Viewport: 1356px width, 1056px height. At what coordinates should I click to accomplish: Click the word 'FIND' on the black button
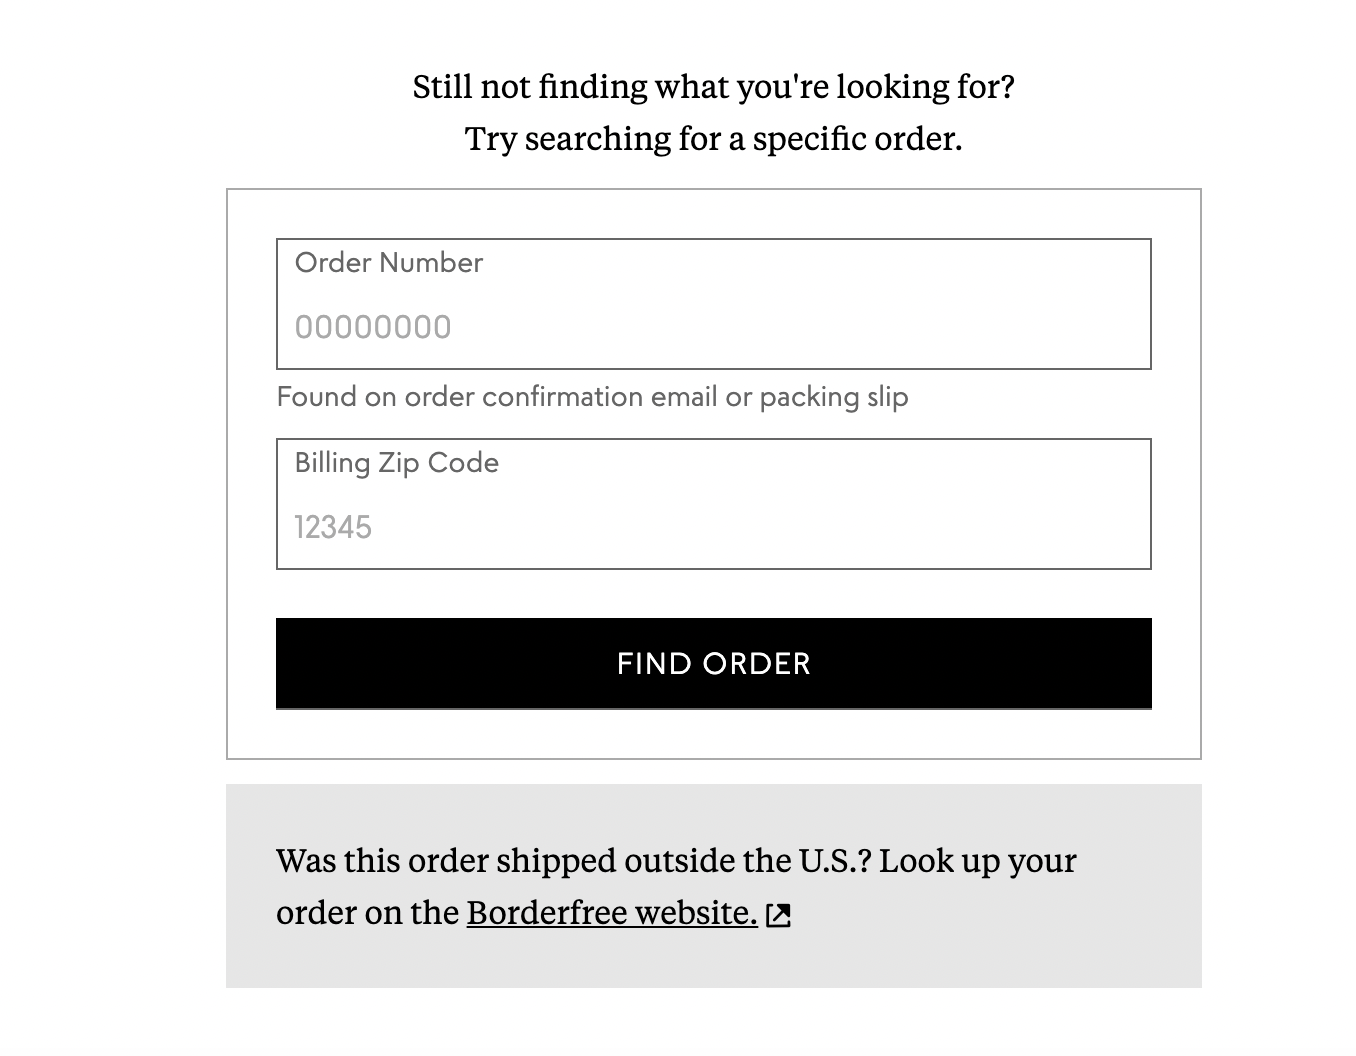pyautogui.click(x=655, y=664)
